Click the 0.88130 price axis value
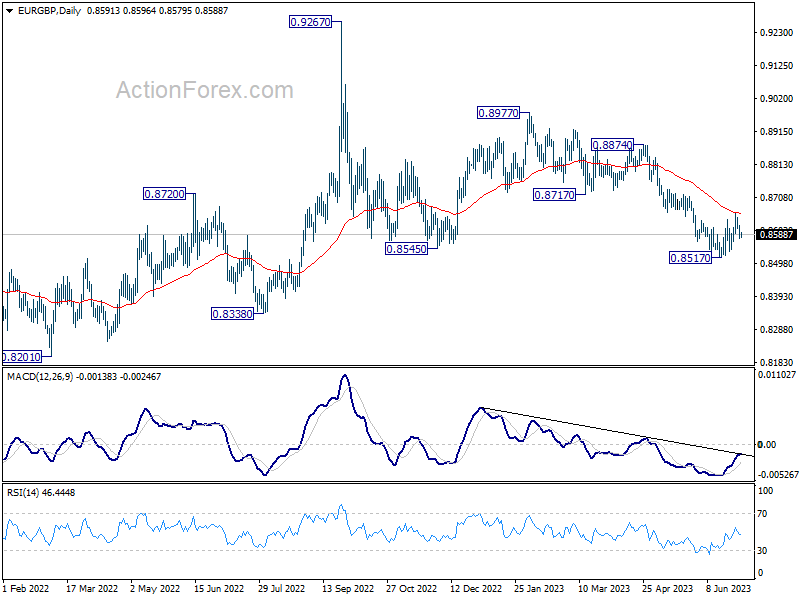The width and height of the screenshot is (800, 600). pyautogui.click(x=777, y=165)
